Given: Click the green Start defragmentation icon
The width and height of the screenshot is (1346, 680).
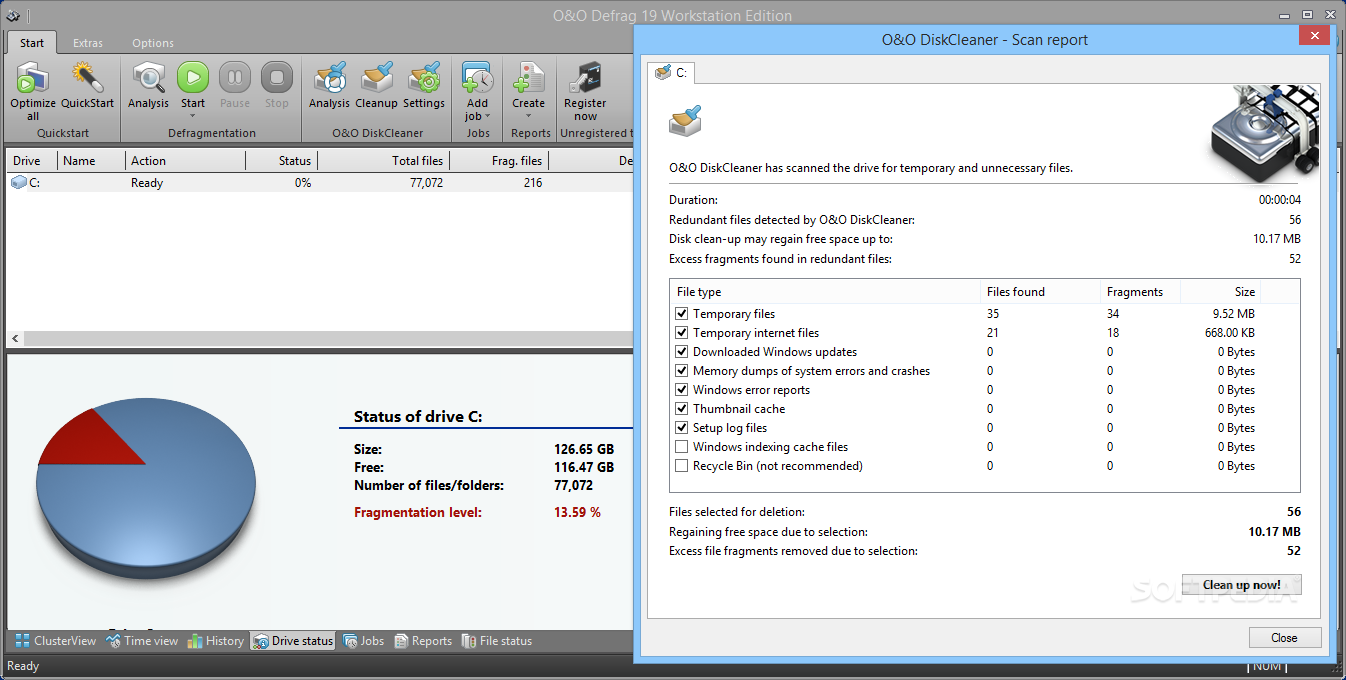Looking at the screenshot, I should 193,78.
